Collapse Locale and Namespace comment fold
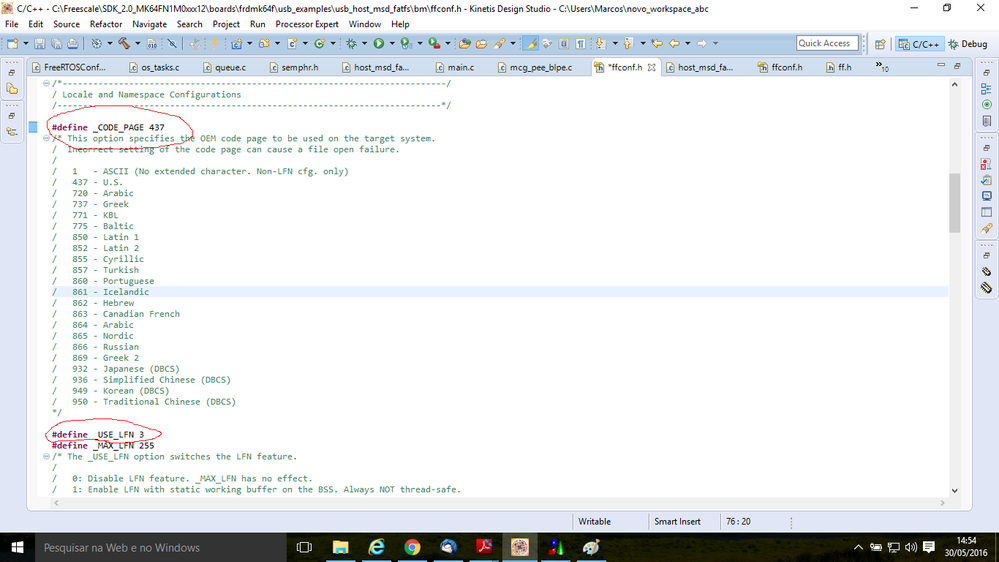 pyautogui.click(x=46, y=83)
